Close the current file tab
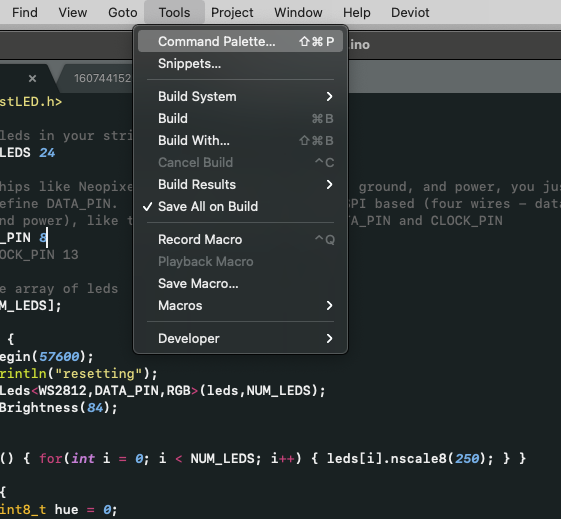The height and width of the screenshot is (519, 561). click(32, 78)
